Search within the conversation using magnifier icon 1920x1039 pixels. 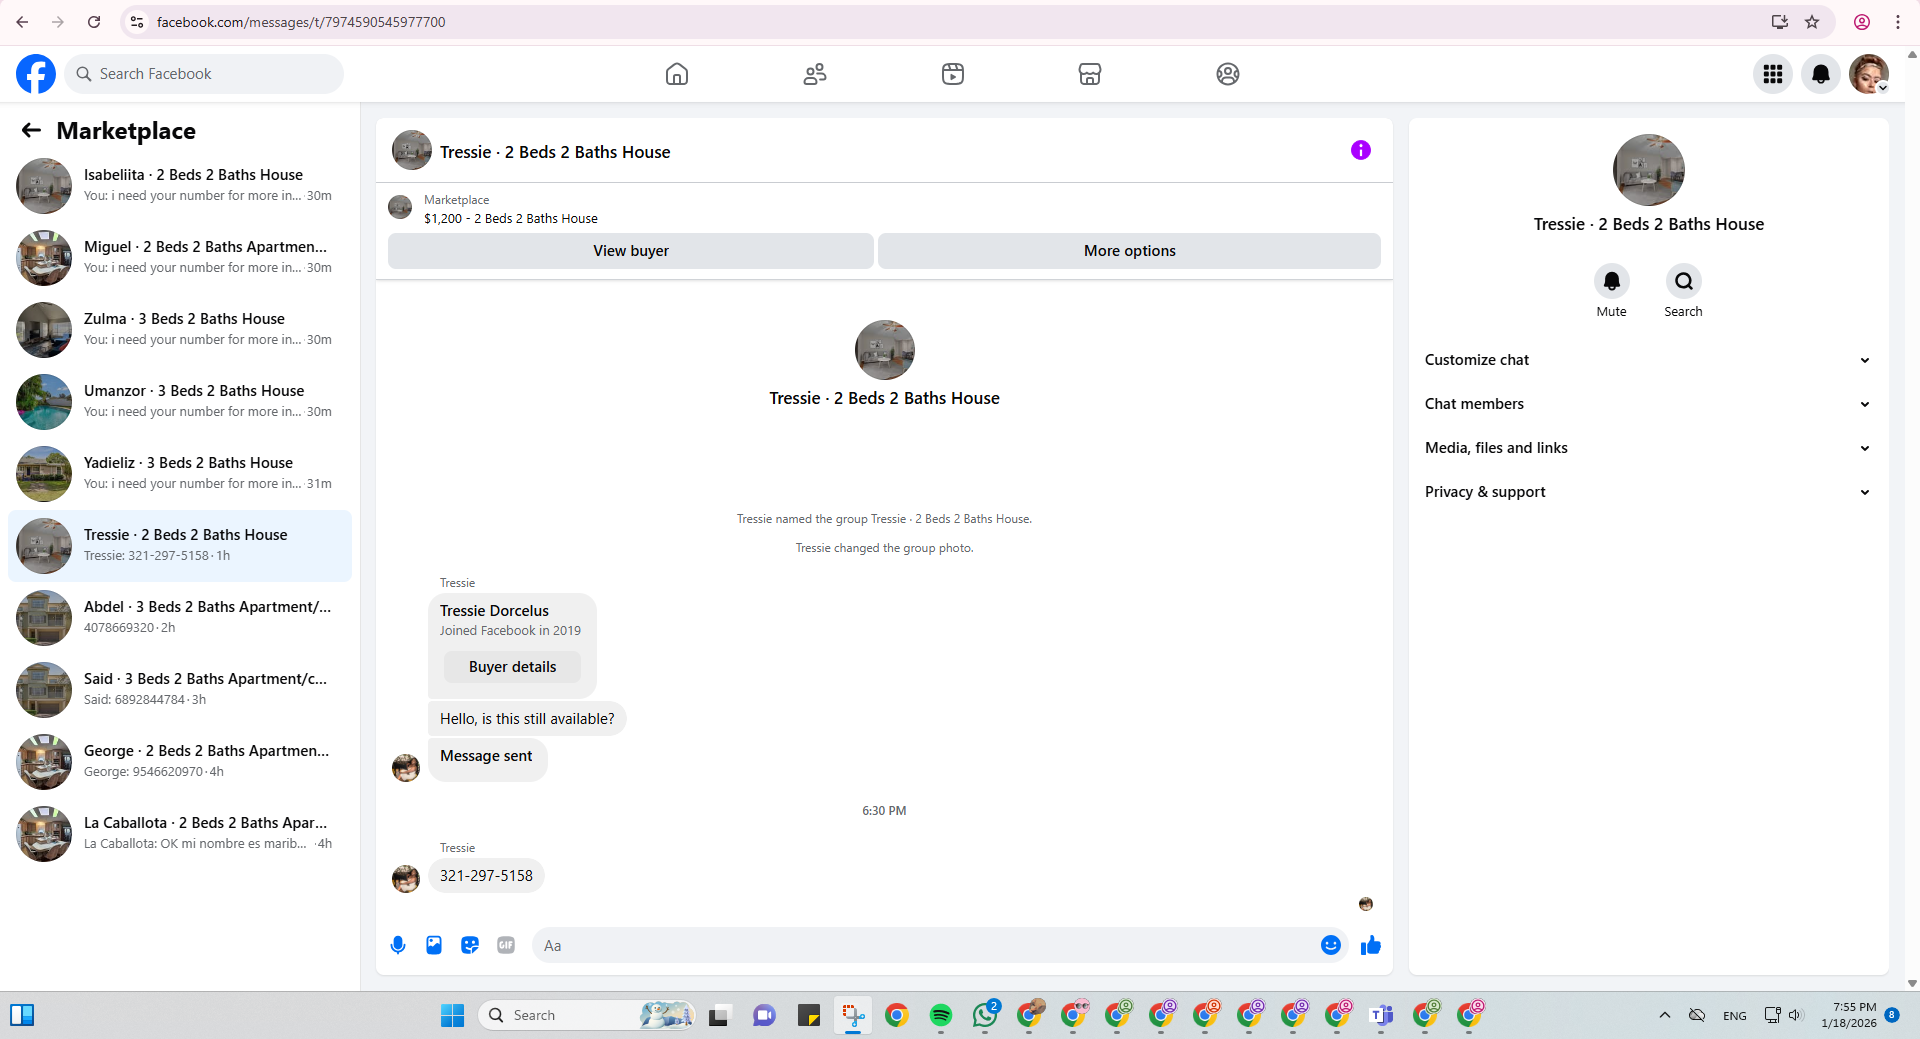coord(1684,281)
